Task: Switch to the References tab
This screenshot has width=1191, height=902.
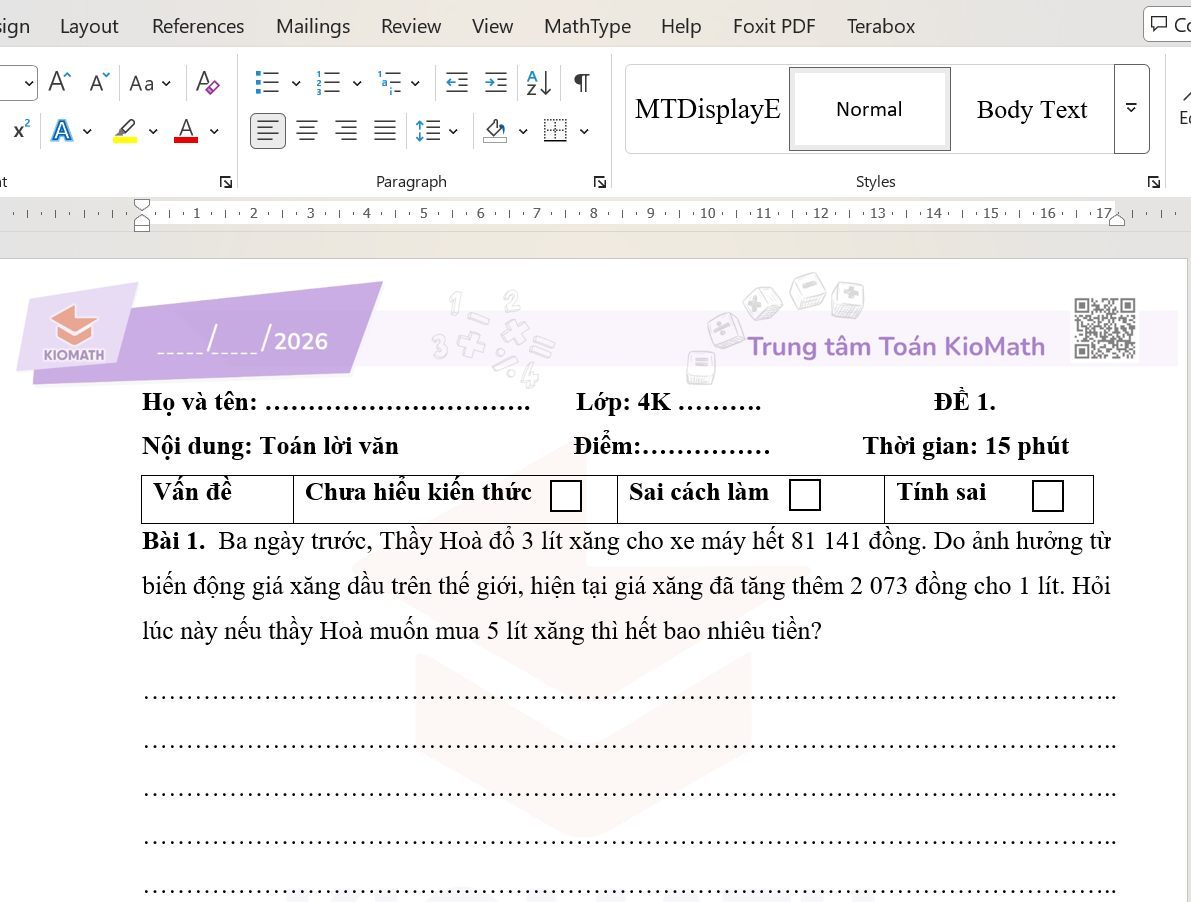Action: coord(198,26)
